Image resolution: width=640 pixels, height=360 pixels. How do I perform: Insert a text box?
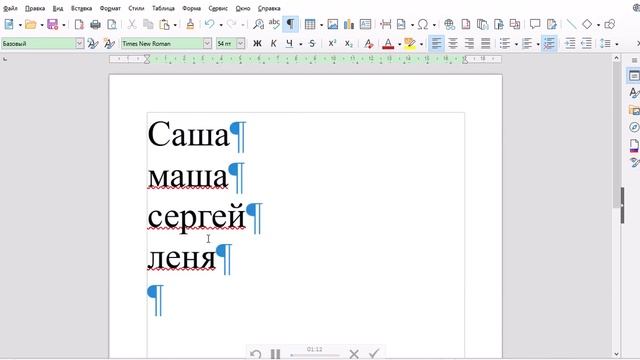[365, 24]
